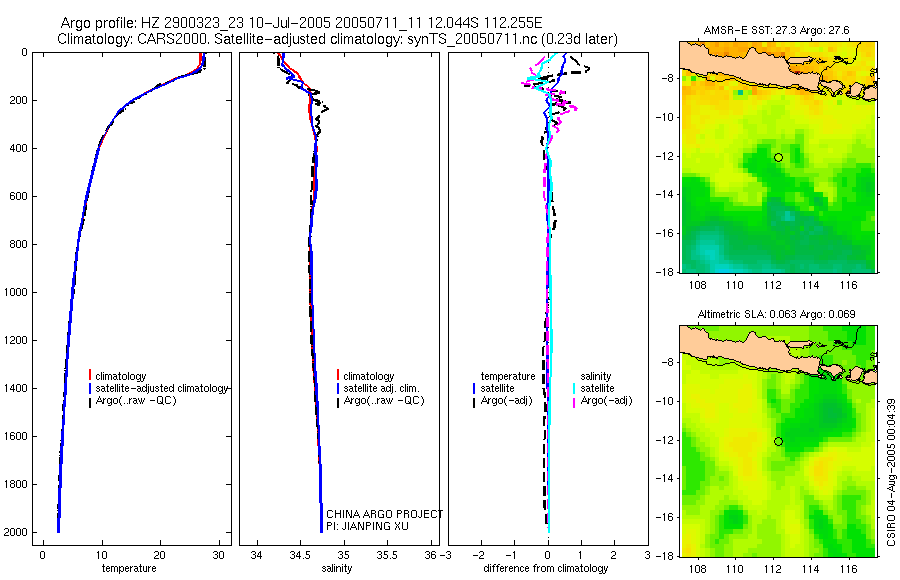The height and width of the screenshot is (580, 900).
Task: Click the "-2" tick on the difference axis
Action: pyautogui.click(x=478, y=555)
